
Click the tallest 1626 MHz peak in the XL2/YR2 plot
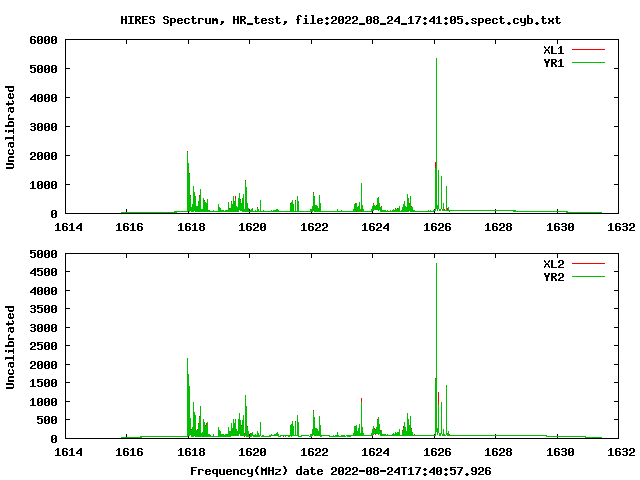[436, 350]
